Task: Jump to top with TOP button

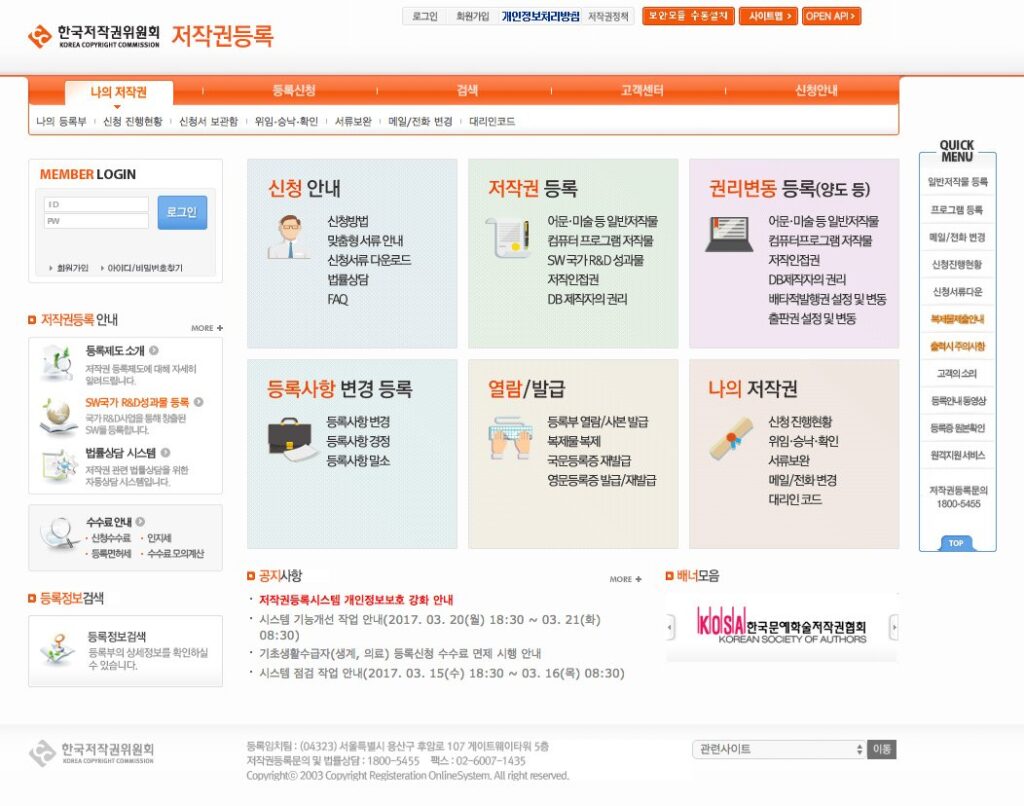Action: [957, 543]
